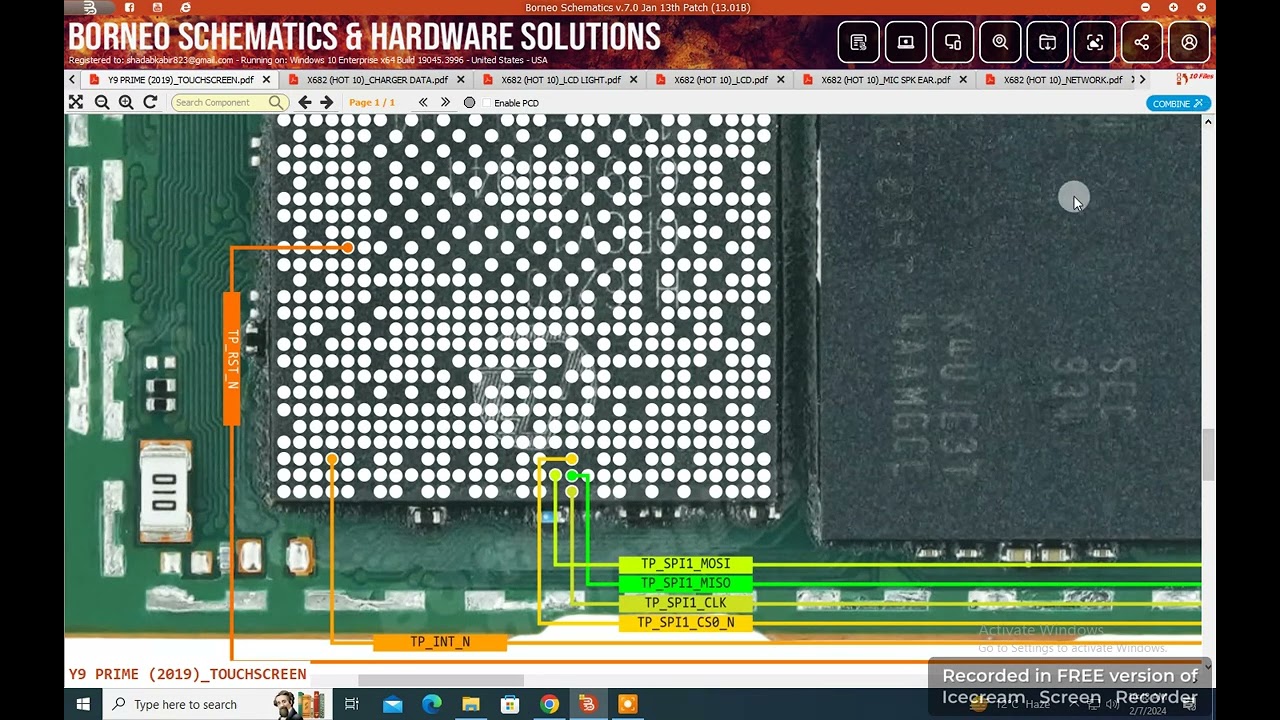Close the LCD LIGHT.pdf tab
Viewport: 1280px width, 720px height.
pos(634,80)
